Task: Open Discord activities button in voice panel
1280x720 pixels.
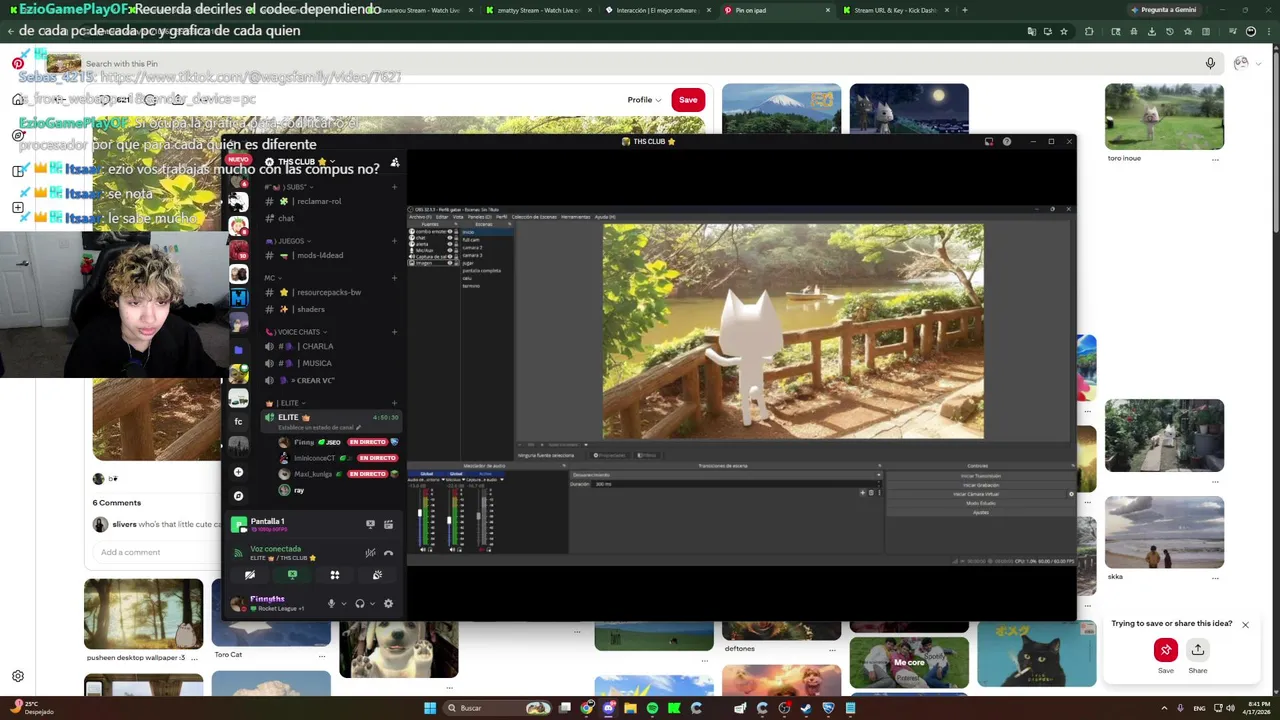Action: click(335, 575)
